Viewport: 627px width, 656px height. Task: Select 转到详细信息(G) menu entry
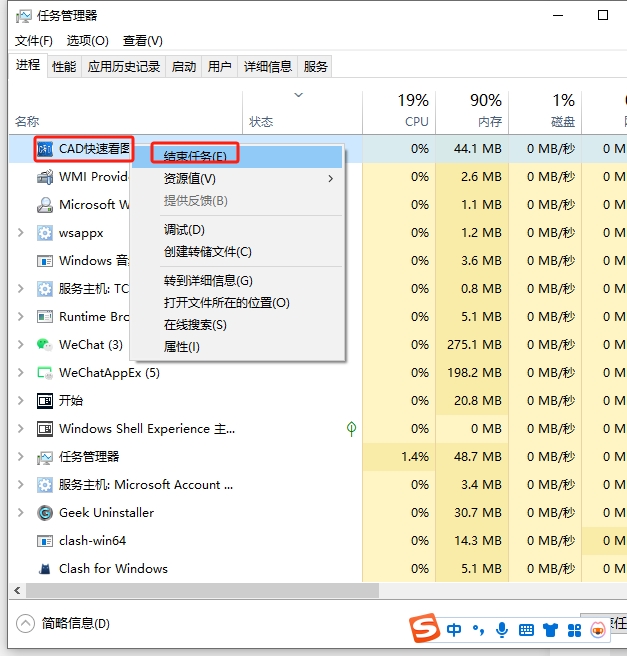point(238,281)
